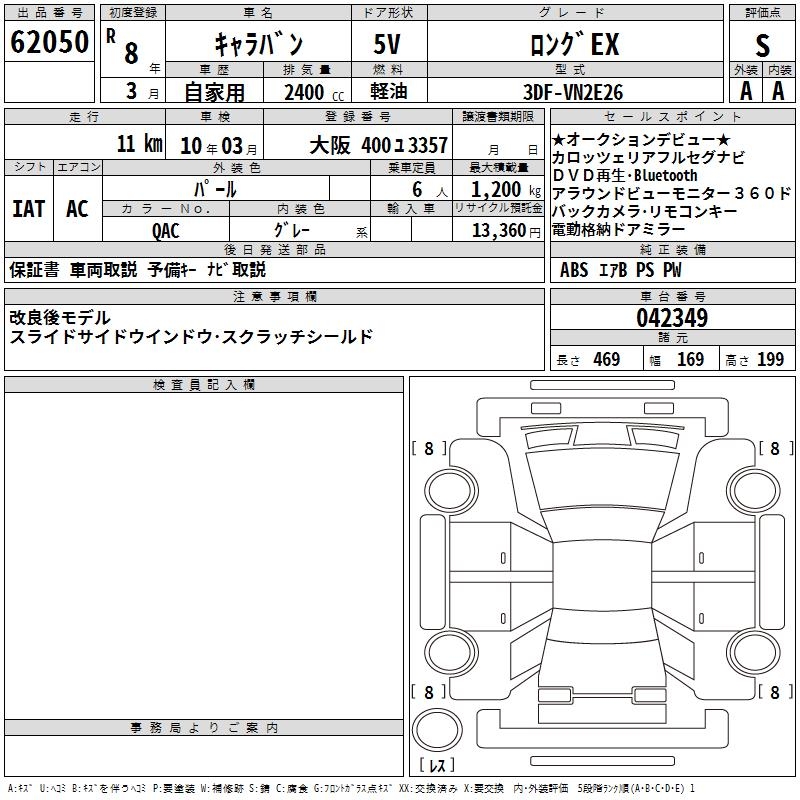This screenshot has height=800, width=800.
Task: Click standard equipment ABS エアB PS PW
Action: click(x=620, y=270)
